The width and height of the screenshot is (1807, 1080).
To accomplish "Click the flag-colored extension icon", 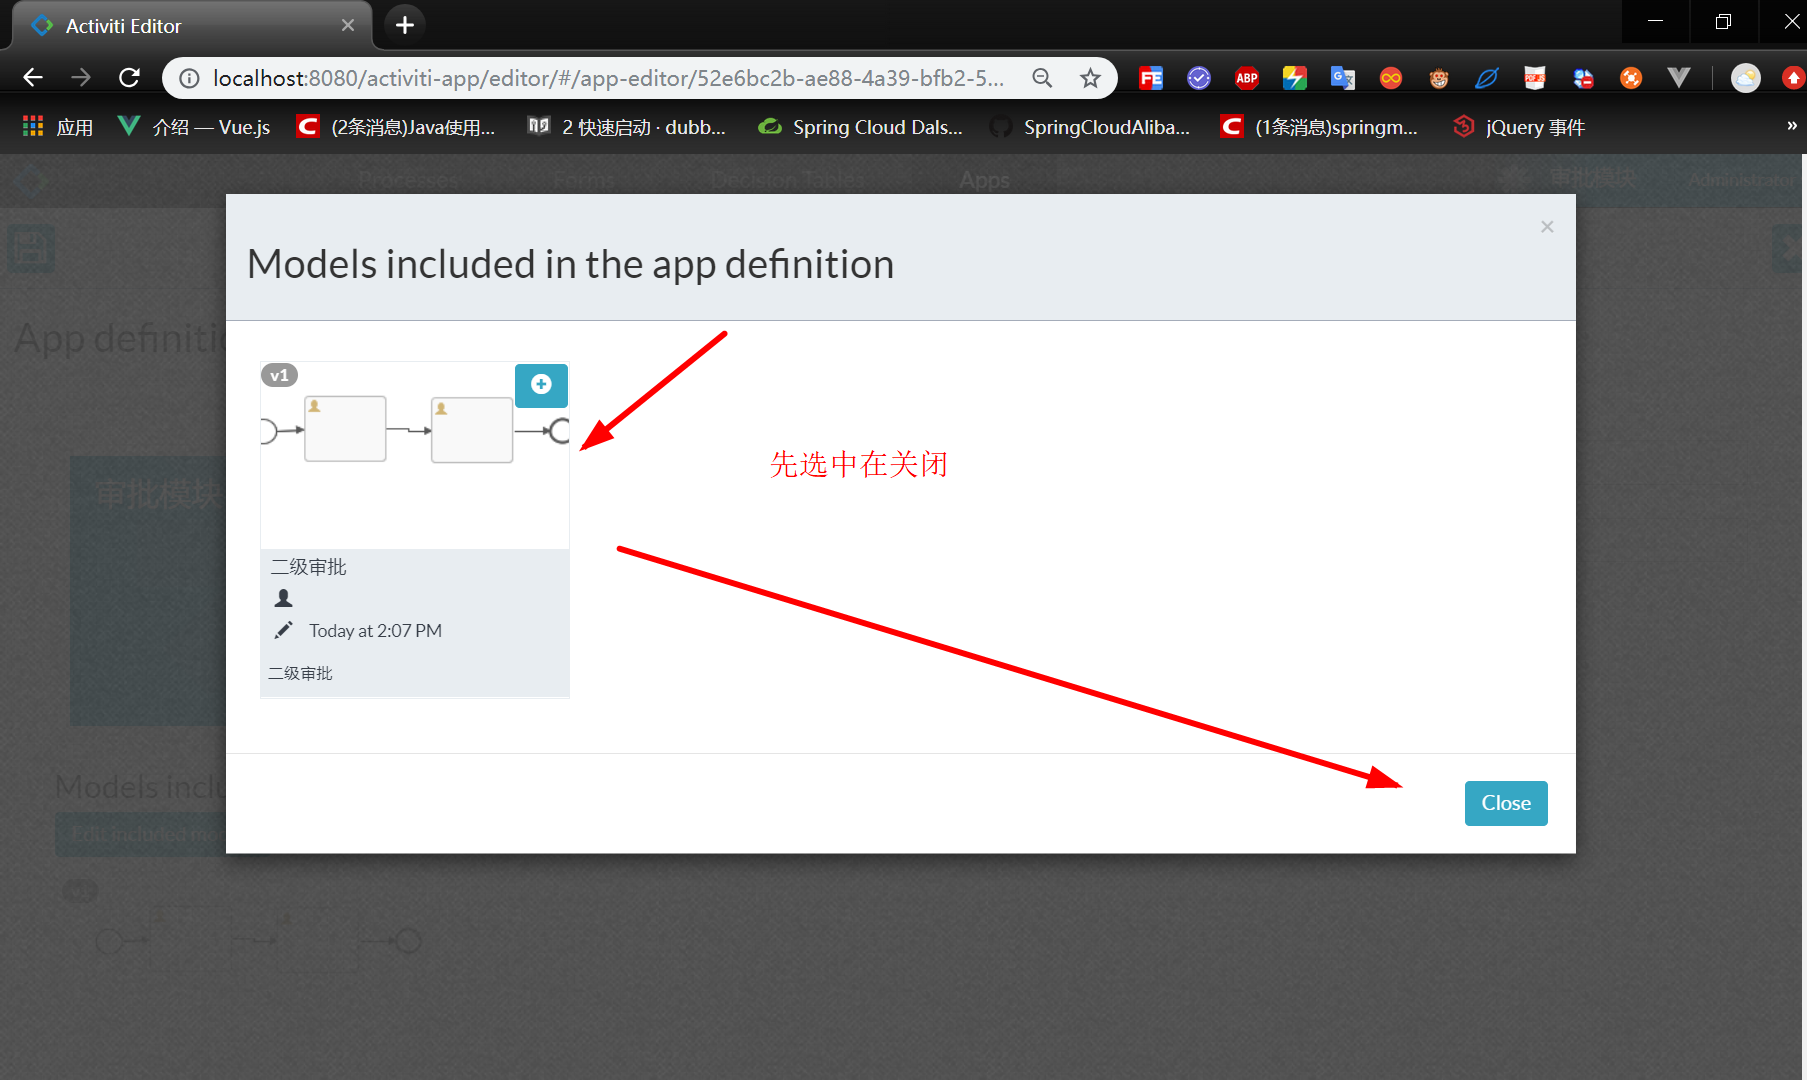I will pyautogui.click(x=1583, y=78).
